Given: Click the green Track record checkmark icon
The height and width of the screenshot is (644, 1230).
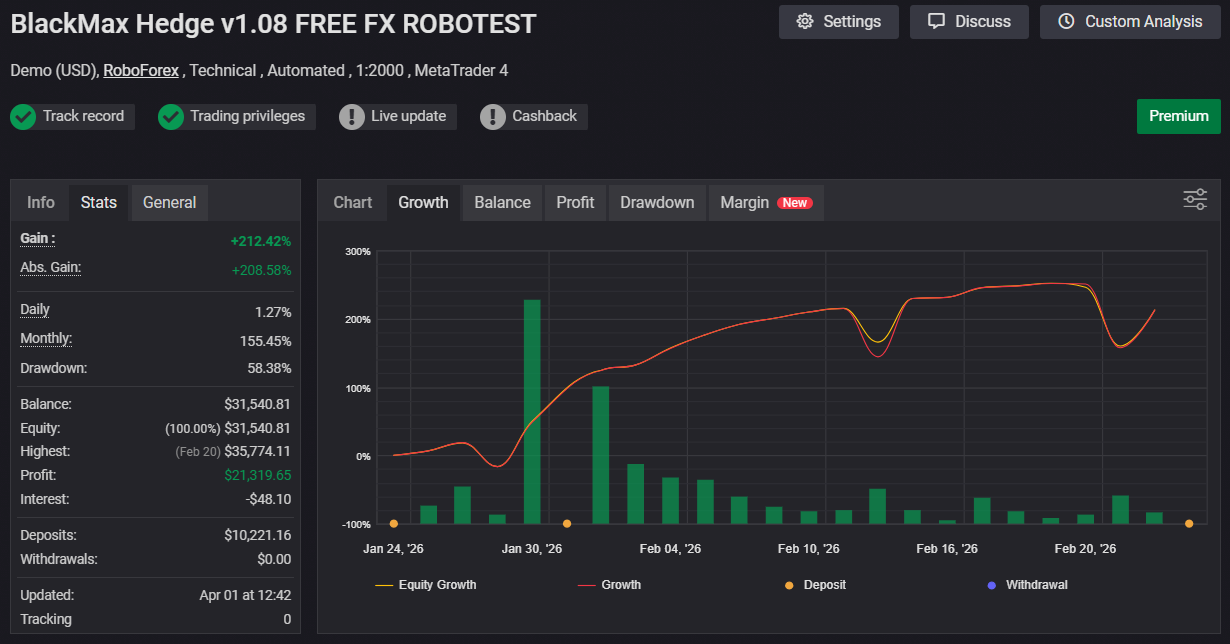Looking at the screenshot, I should click(23, 117).
